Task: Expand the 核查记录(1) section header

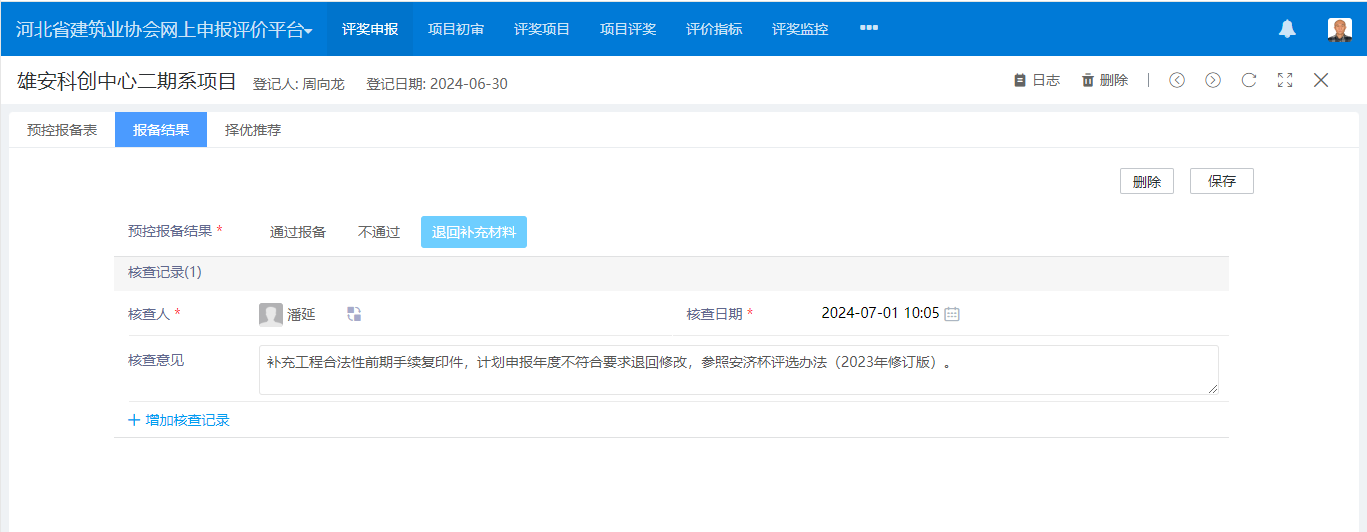Action: pos(165,273)
